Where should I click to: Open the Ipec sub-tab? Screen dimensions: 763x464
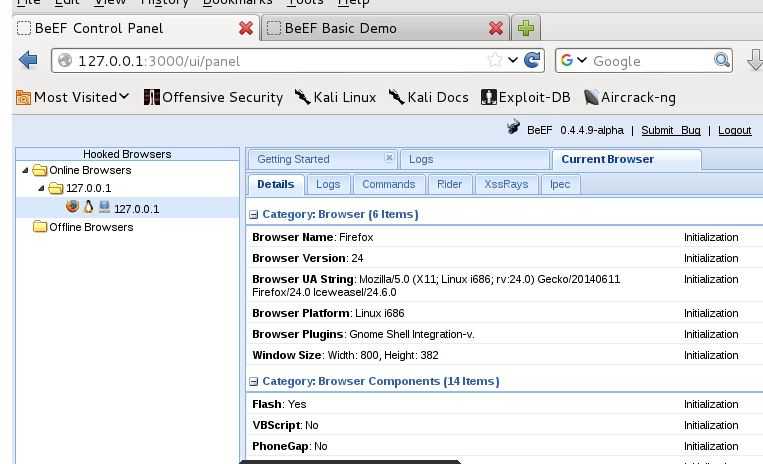pos(560,184)
